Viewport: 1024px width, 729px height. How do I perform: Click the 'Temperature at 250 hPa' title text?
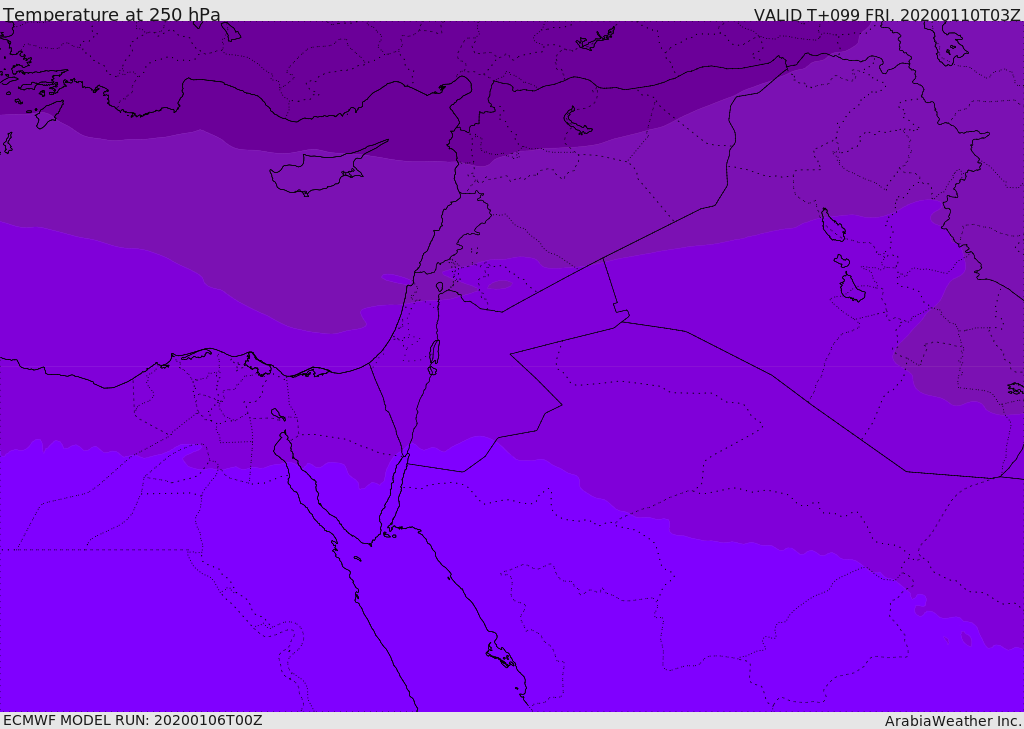tap(112, 14)
